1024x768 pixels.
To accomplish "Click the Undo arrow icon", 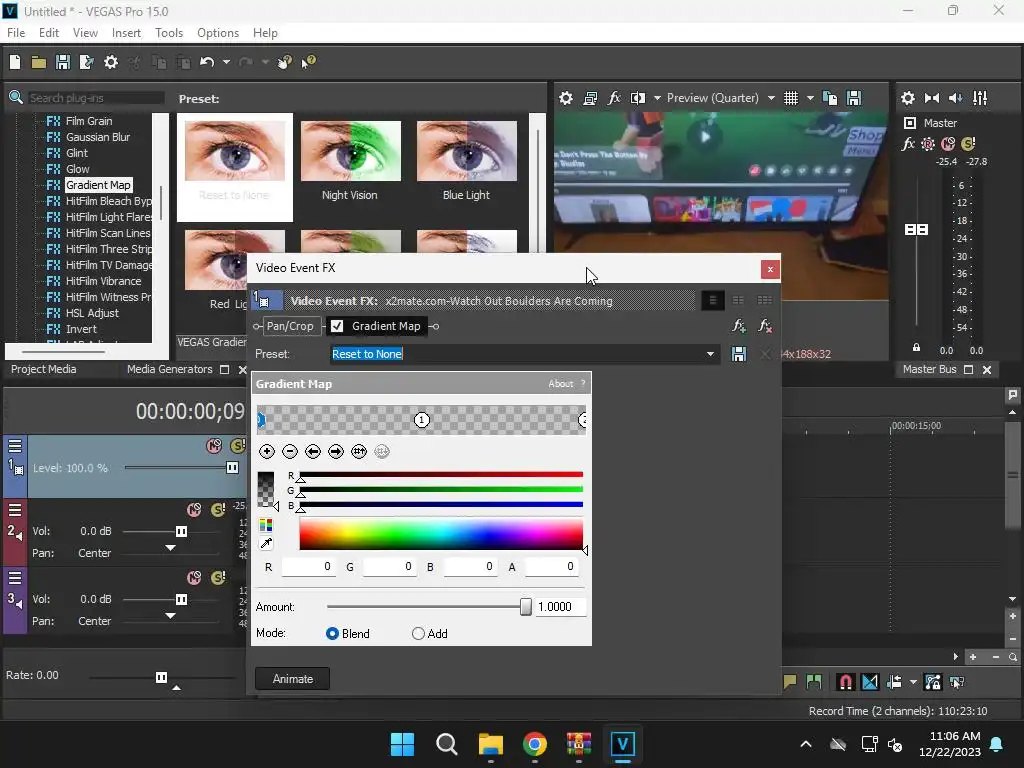I will point(207,62).
